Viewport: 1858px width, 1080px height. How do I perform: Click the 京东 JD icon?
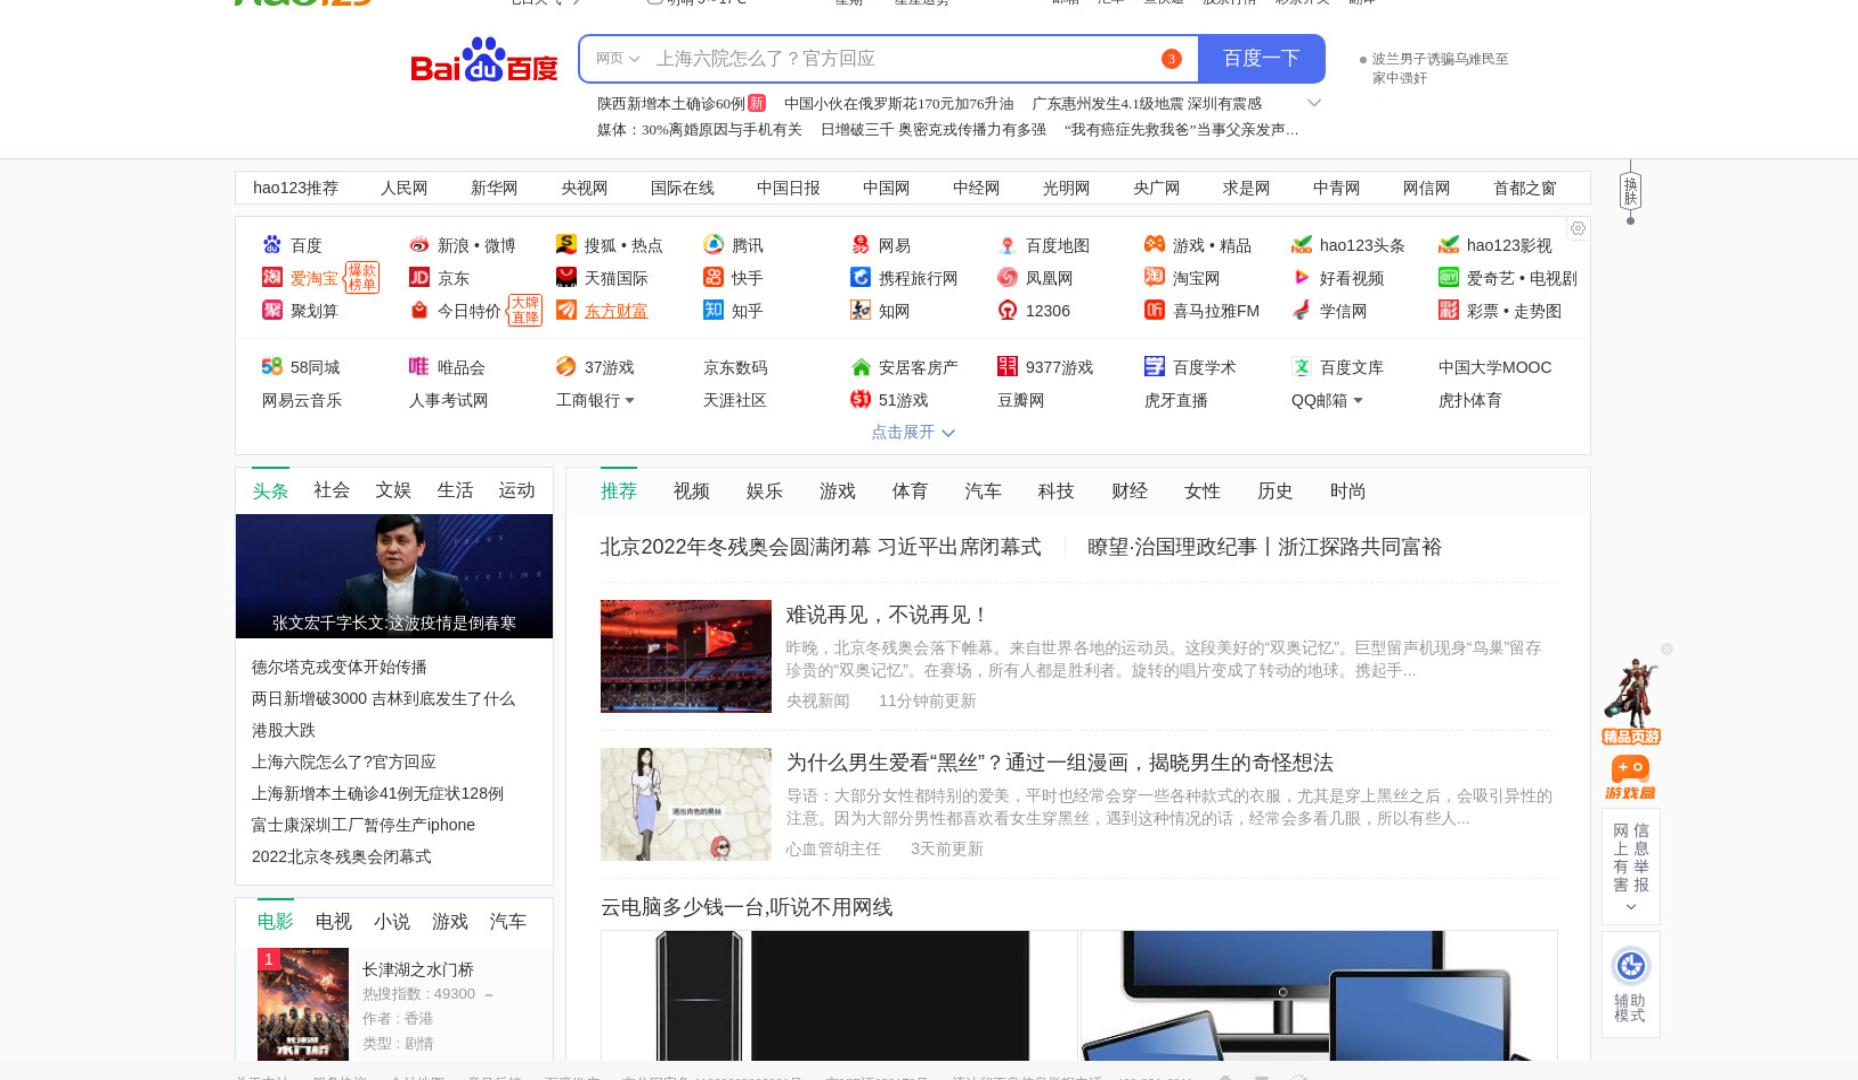pyautogui.click(x=419, y=278)
